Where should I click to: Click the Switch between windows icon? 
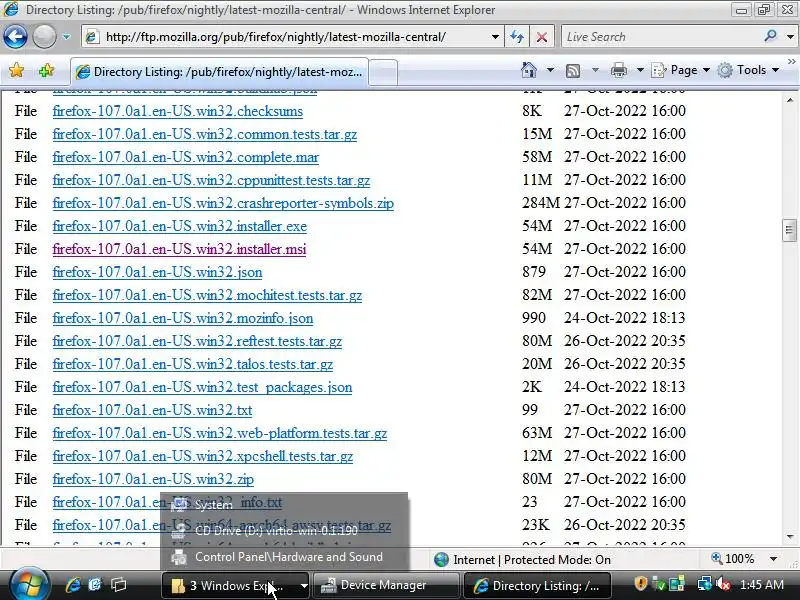tap(118, 585)
